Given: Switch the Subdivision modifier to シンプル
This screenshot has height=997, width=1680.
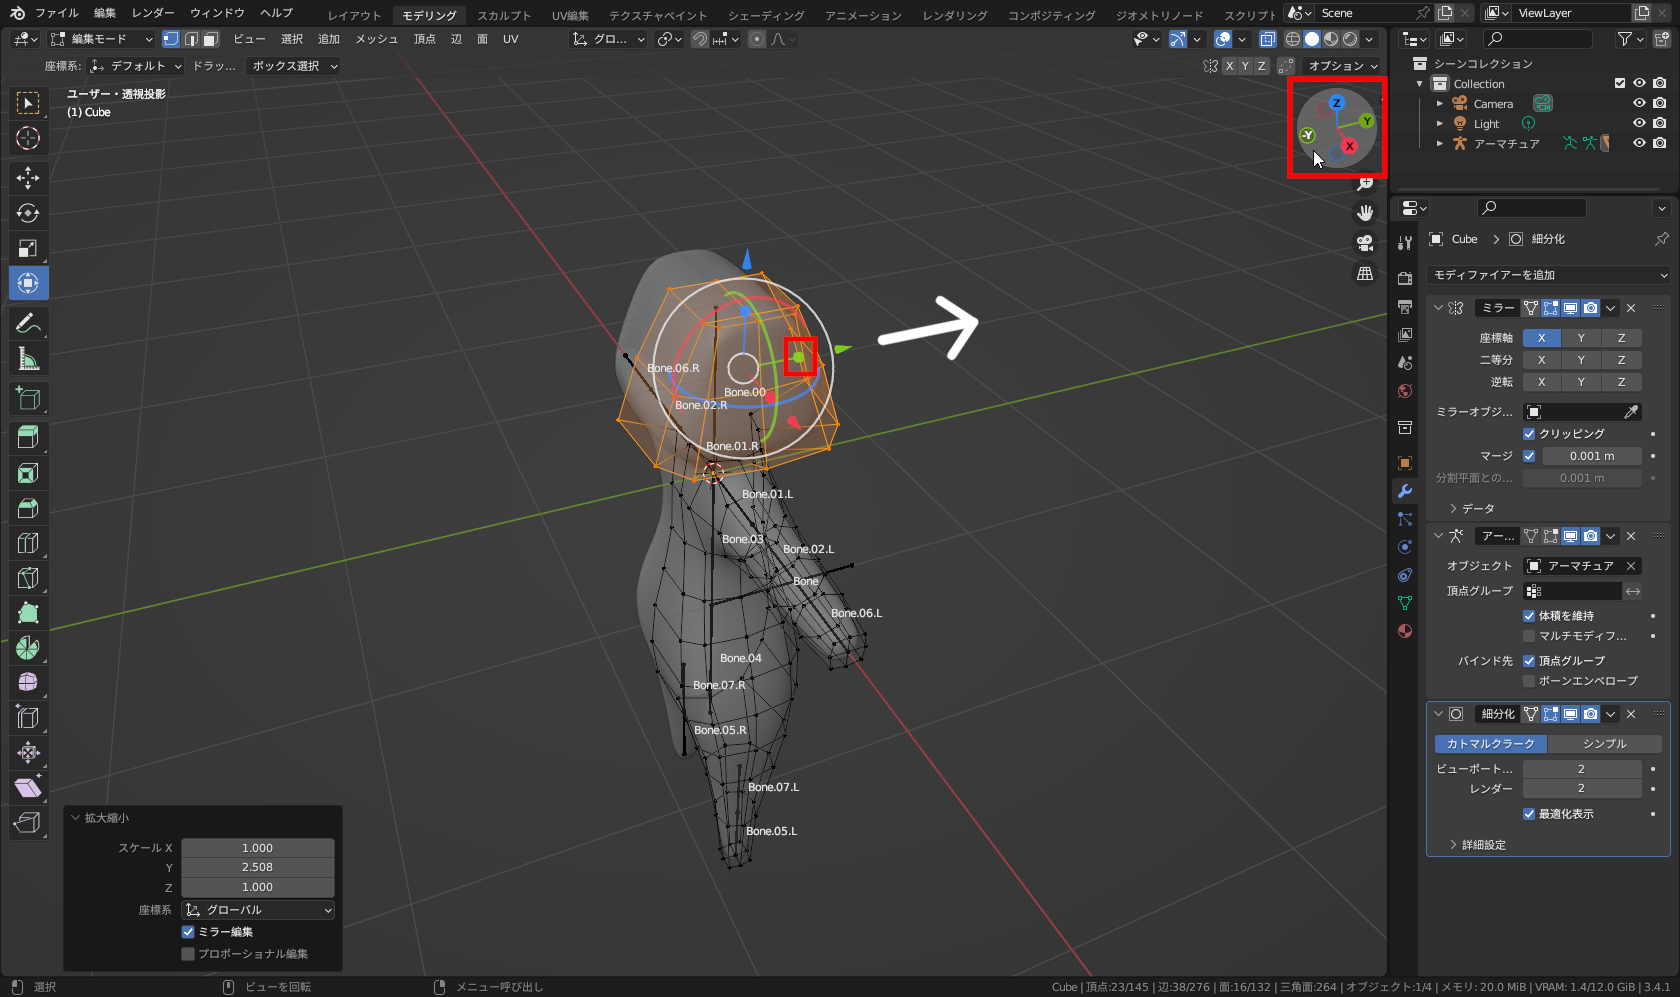Looking at the screenshot, I should [1605, 743].
